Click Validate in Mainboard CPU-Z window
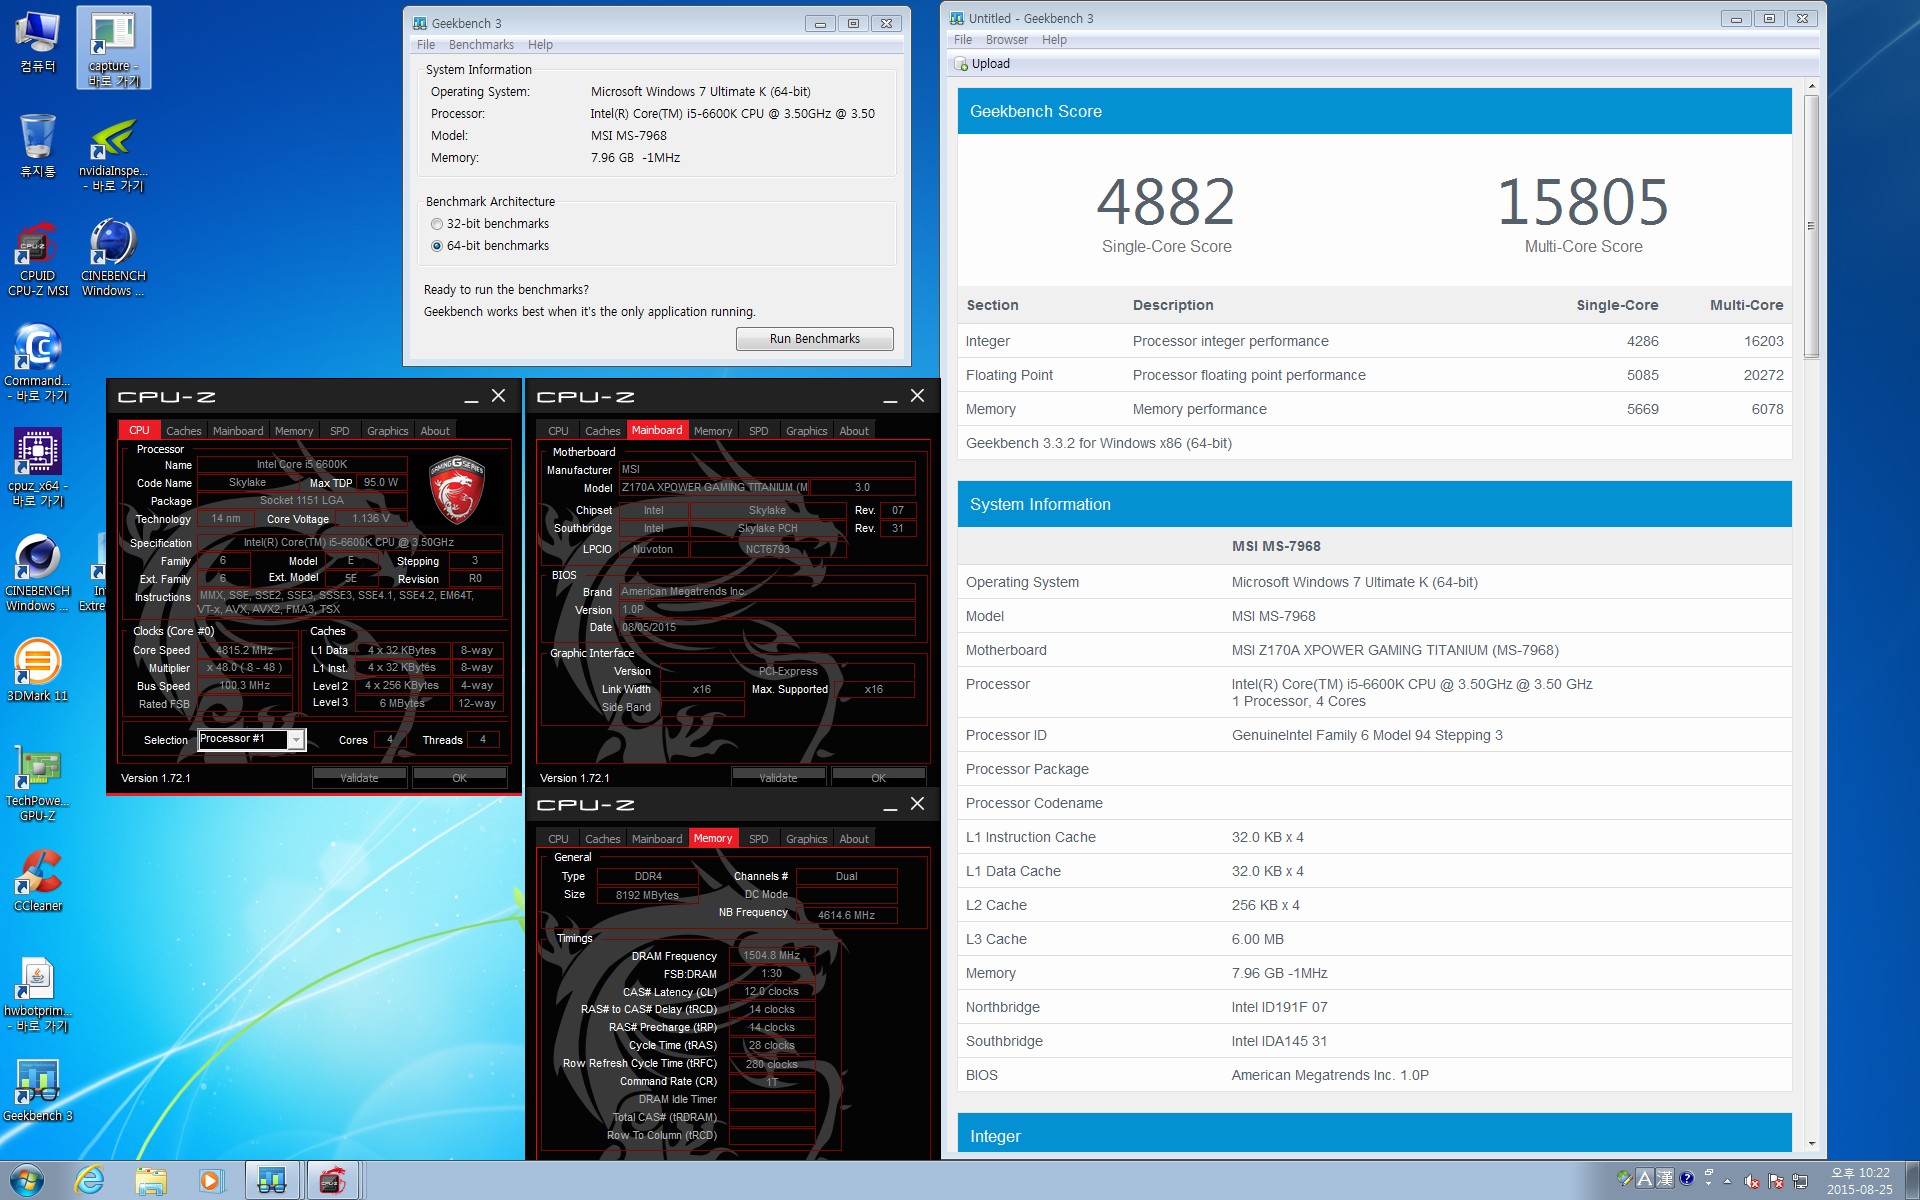This screenshot has width=1920, height=1200. 778,778
